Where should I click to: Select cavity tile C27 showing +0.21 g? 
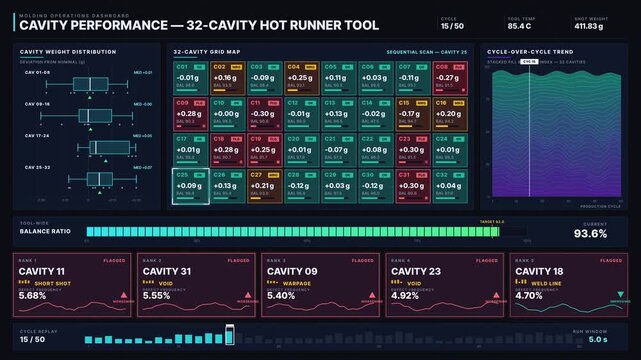264,186
